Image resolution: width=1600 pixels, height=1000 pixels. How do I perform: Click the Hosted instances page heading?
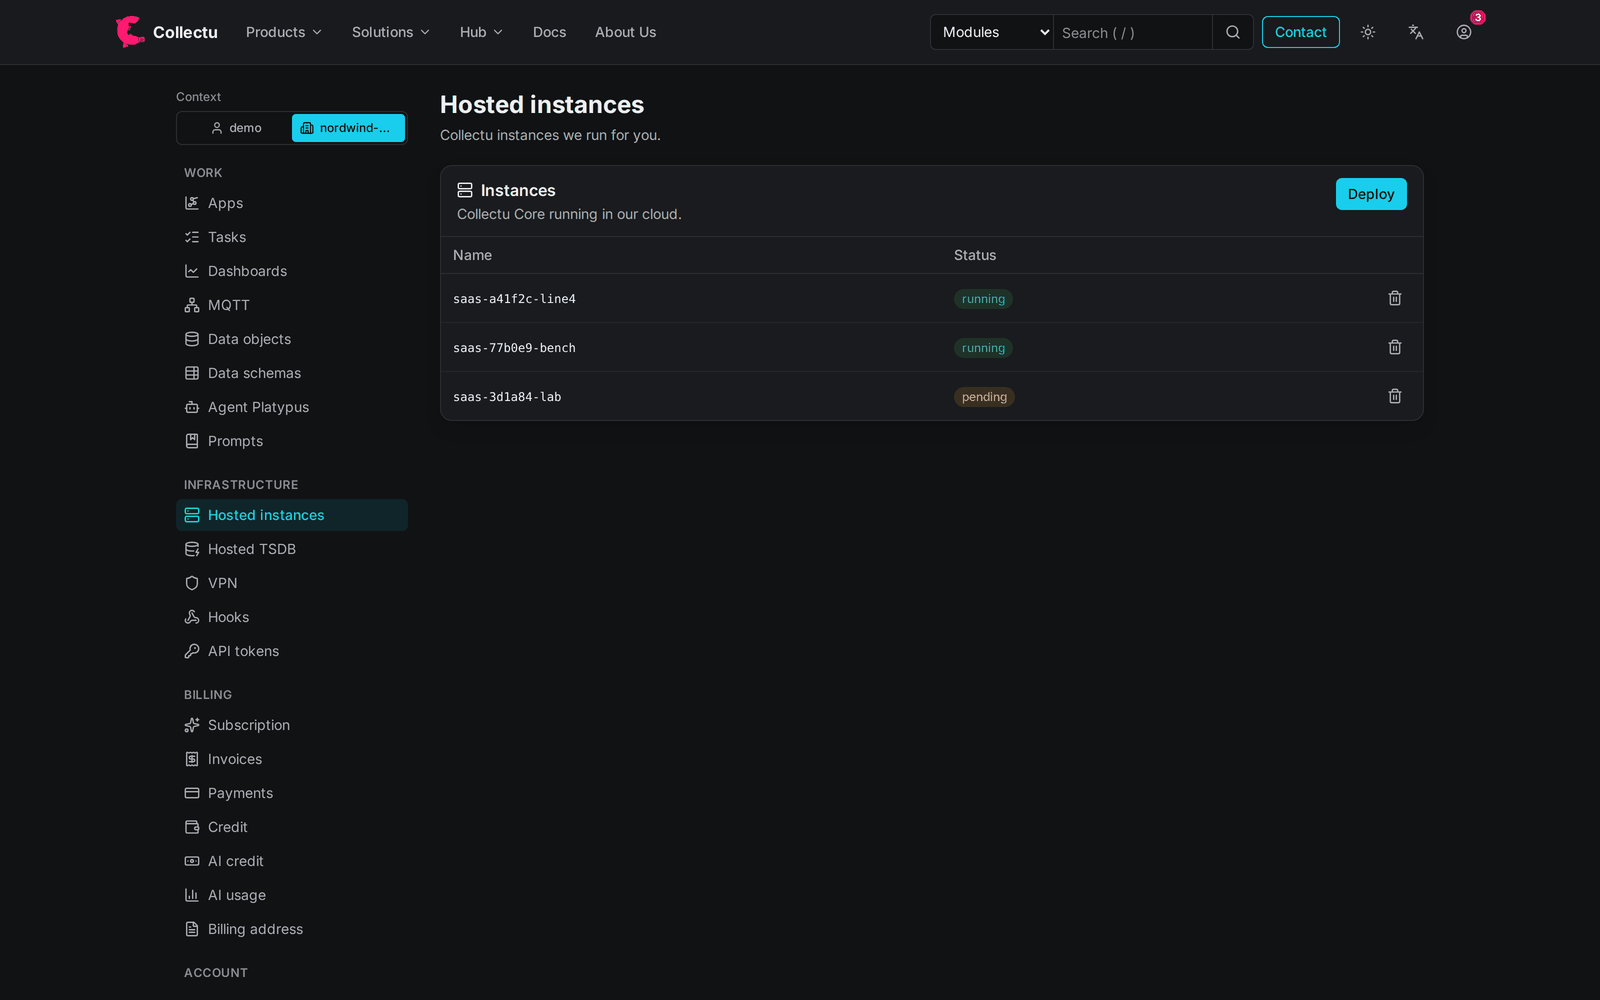click(x=542, y=105)
